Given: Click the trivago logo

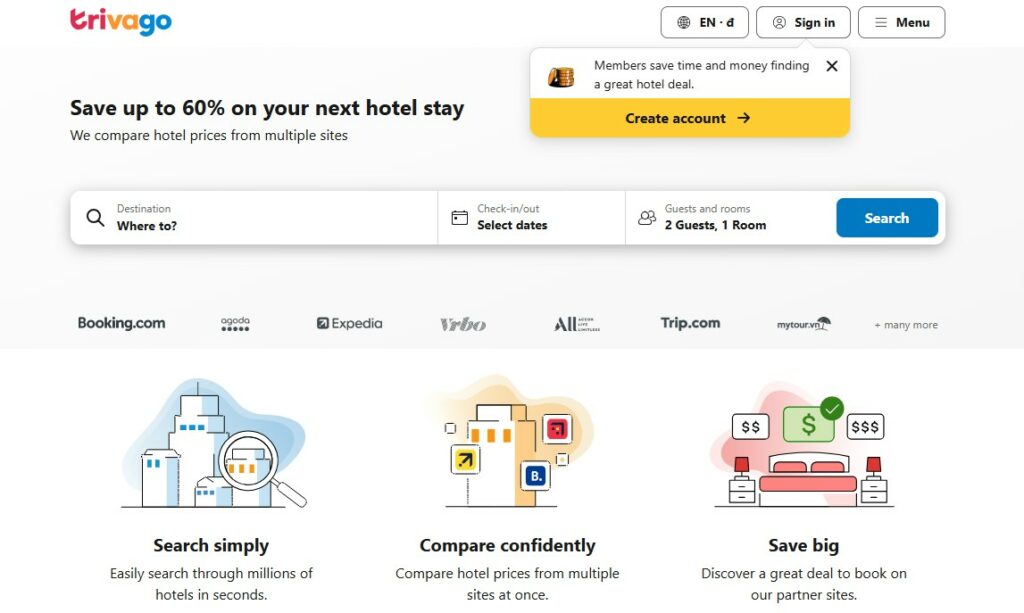Looking at the screenshot, I should pos(120,20).
